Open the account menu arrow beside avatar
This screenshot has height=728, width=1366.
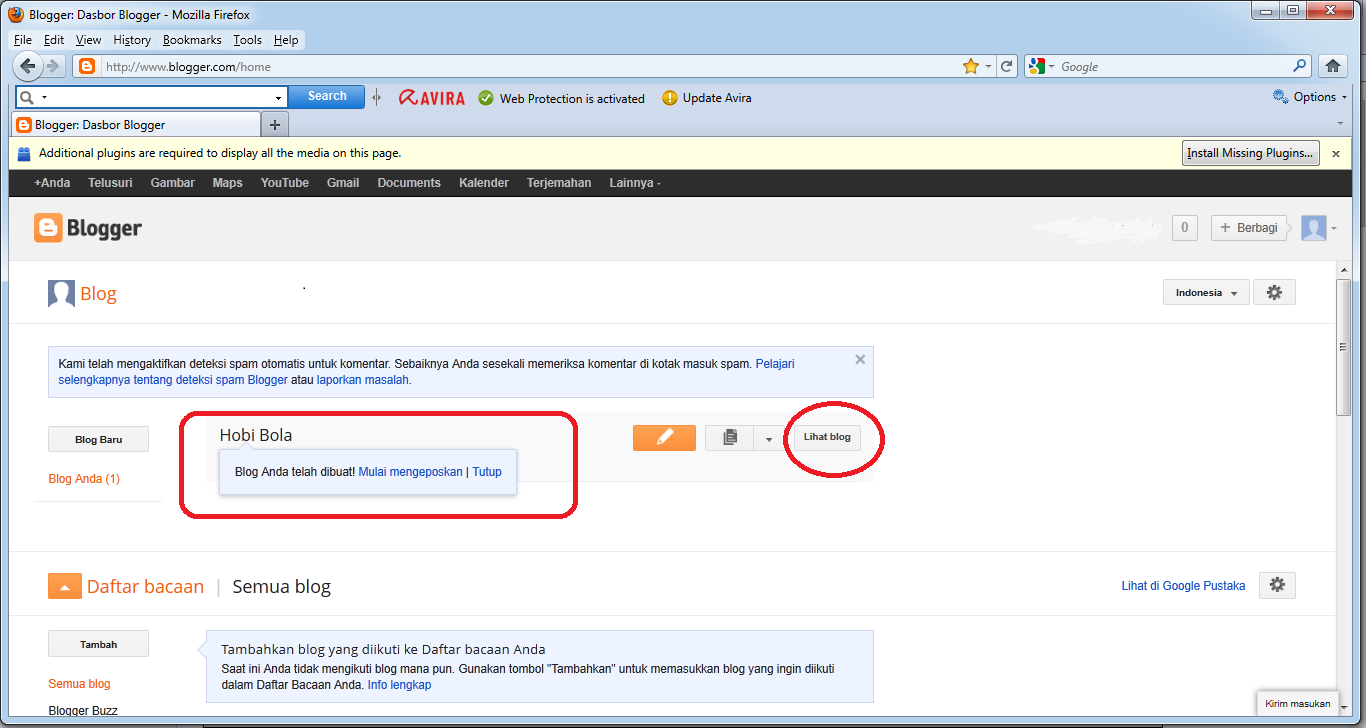[x=1334, y=229]
